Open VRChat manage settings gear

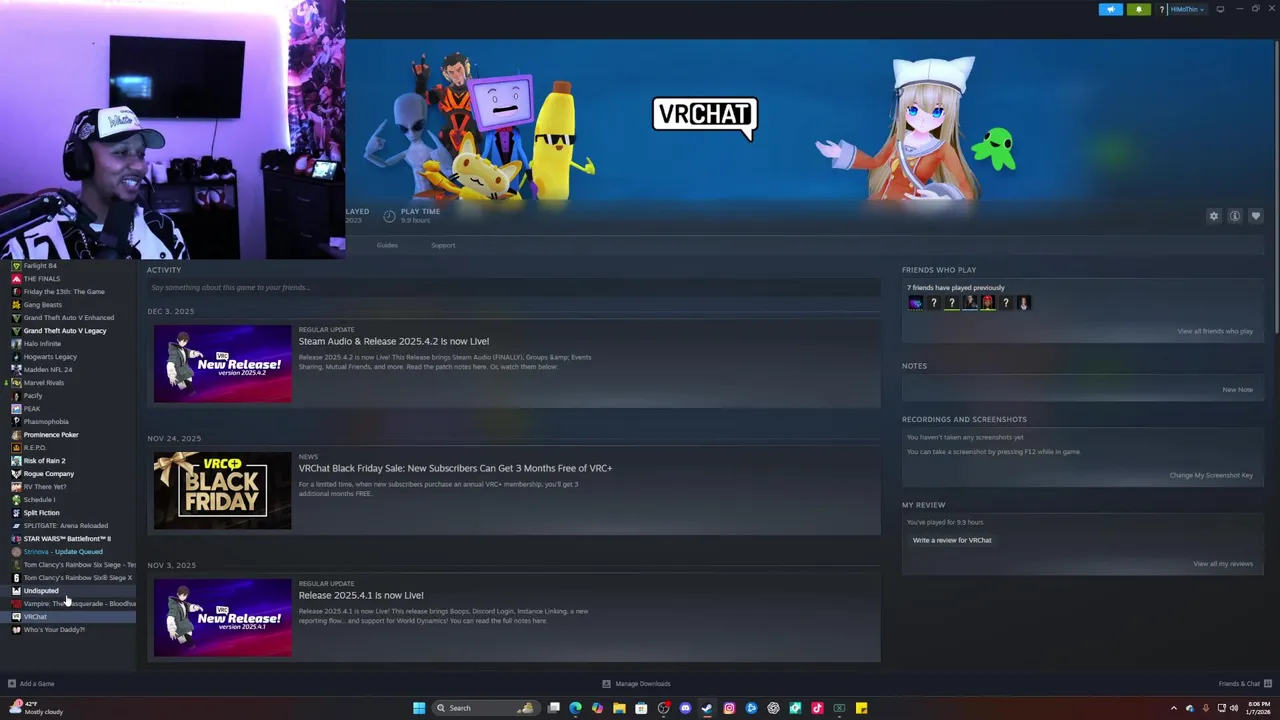(x=1214, y=216)
